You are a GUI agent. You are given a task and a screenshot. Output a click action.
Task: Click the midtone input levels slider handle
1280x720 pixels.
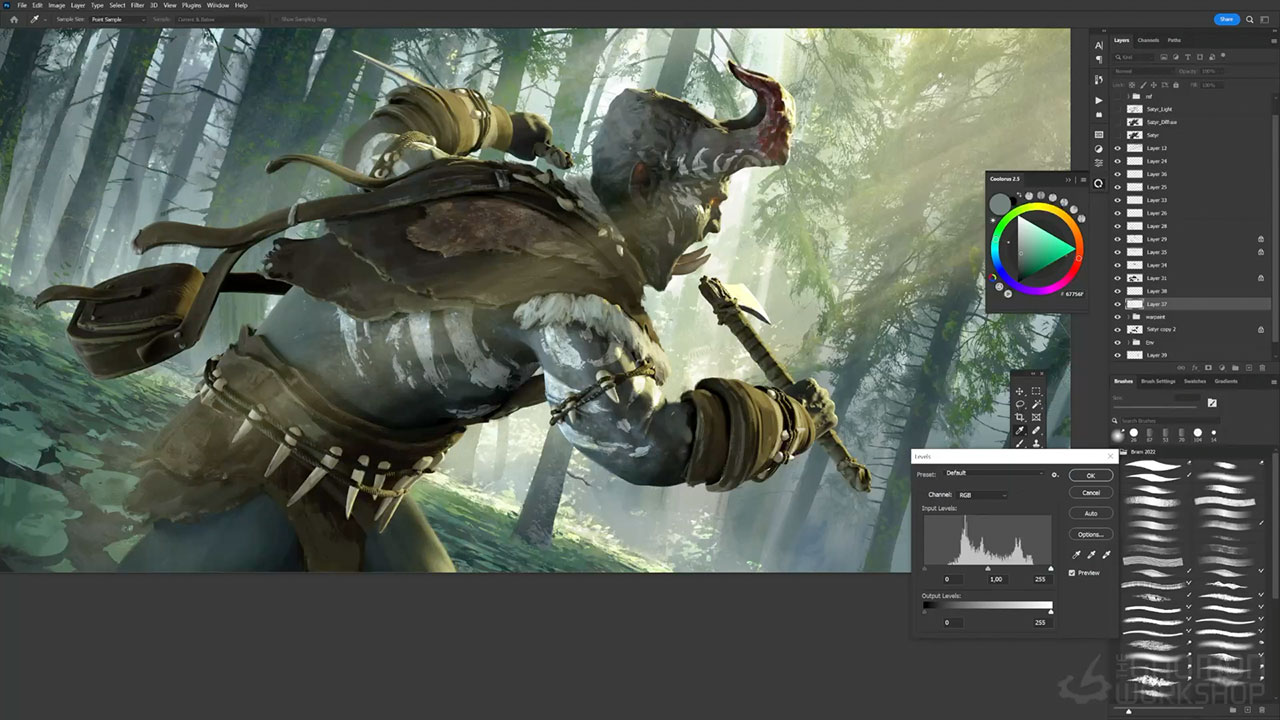(x=988, y=569)
